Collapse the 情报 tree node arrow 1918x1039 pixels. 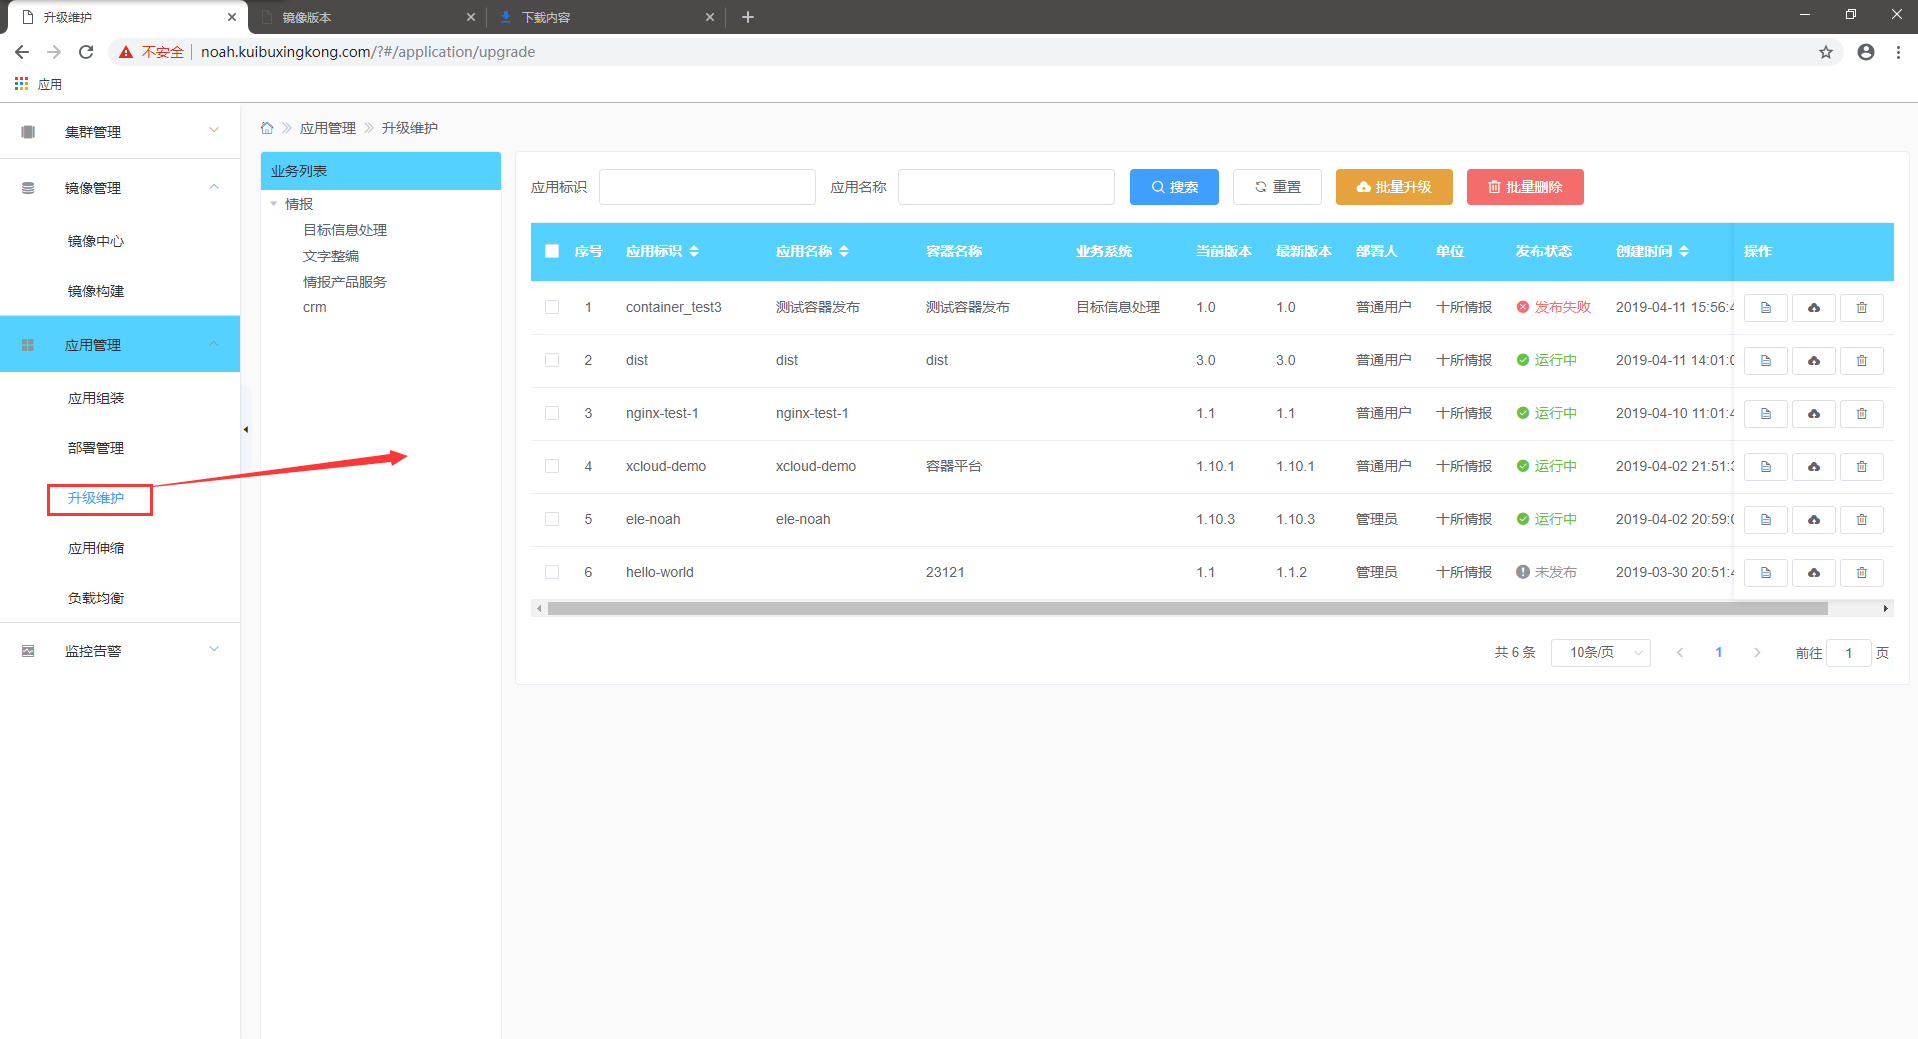click(x=273, y=204)
